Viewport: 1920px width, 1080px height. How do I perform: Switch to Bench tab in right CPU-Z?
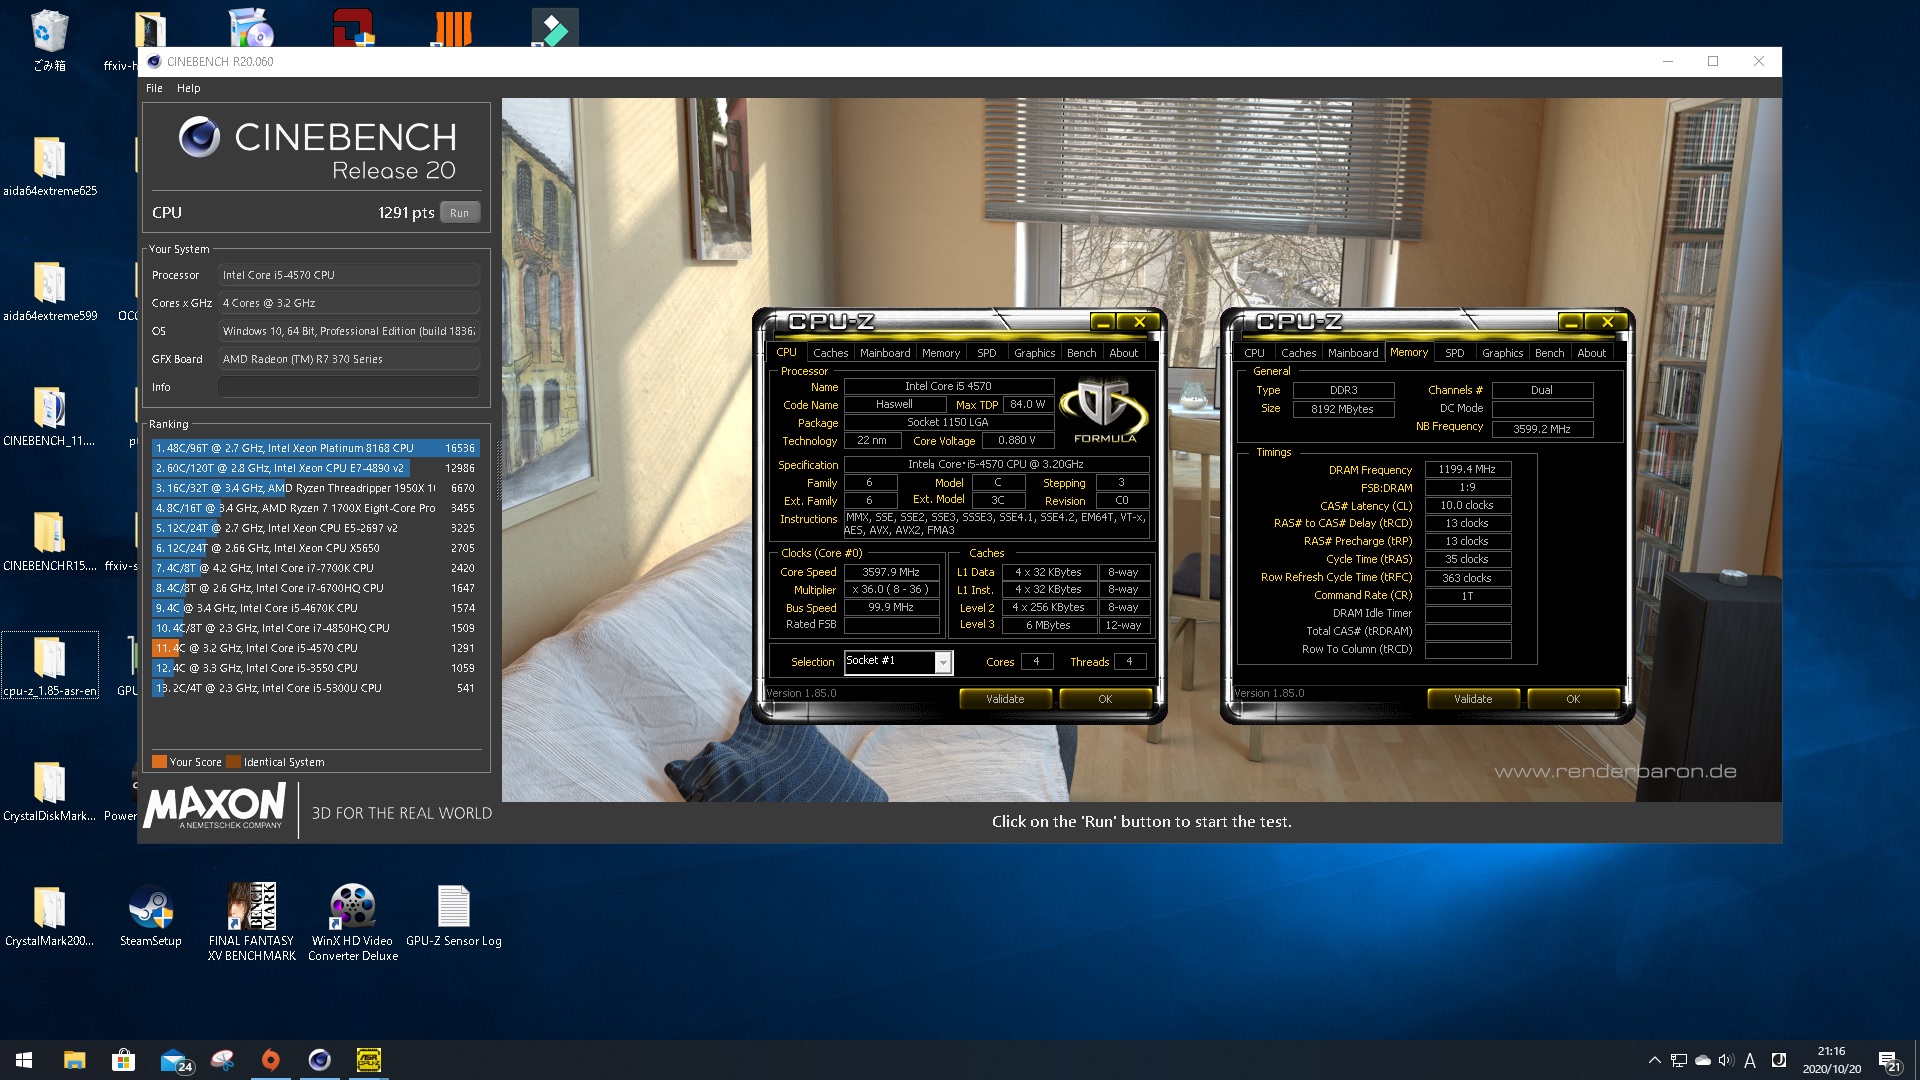coord(1550,353)
